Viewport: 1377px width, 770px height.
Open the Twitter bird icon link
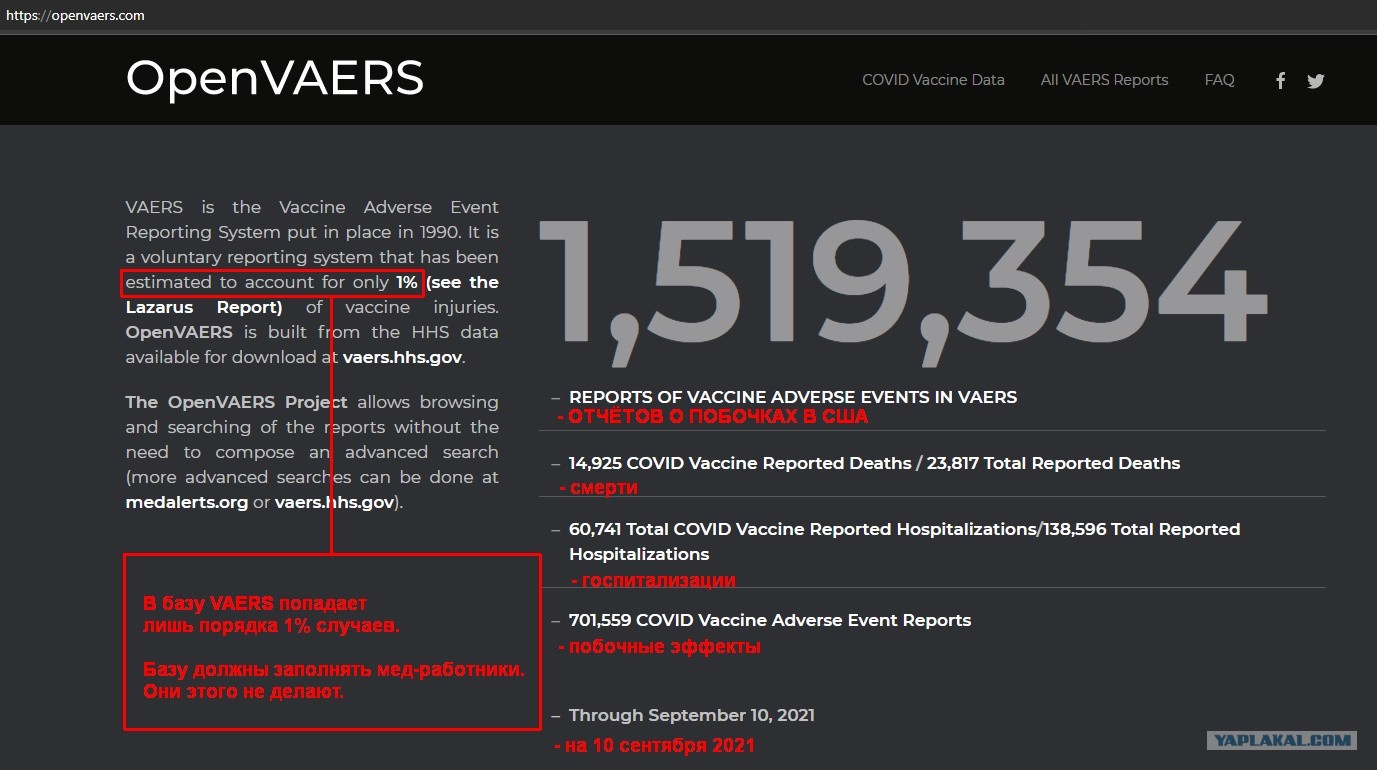pos(1316,81)
